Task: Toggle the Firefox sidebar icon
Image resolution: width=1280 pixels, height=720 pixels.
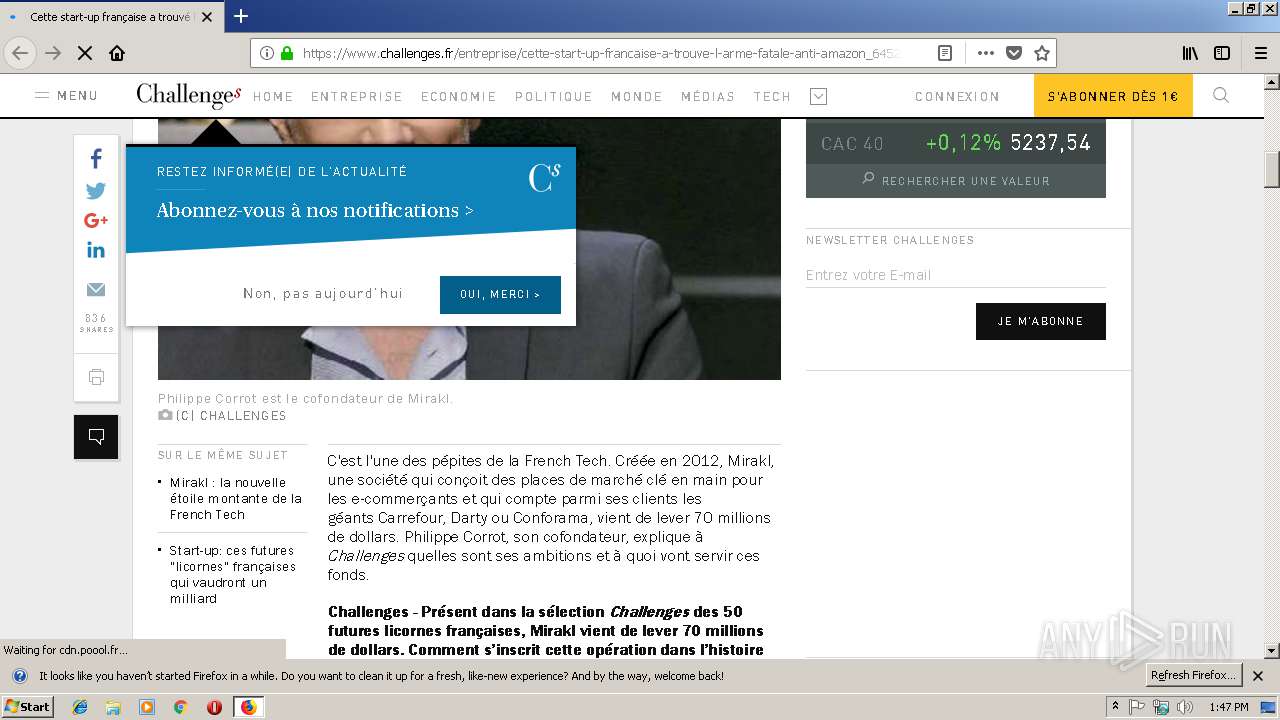Action: [1221, 53]
